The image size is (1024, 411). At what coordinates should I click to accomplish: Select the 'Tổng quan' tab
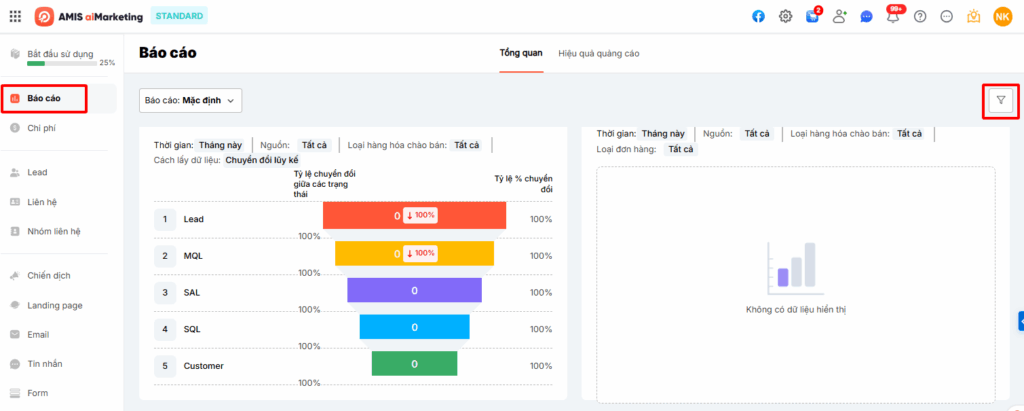coord(521,52)
